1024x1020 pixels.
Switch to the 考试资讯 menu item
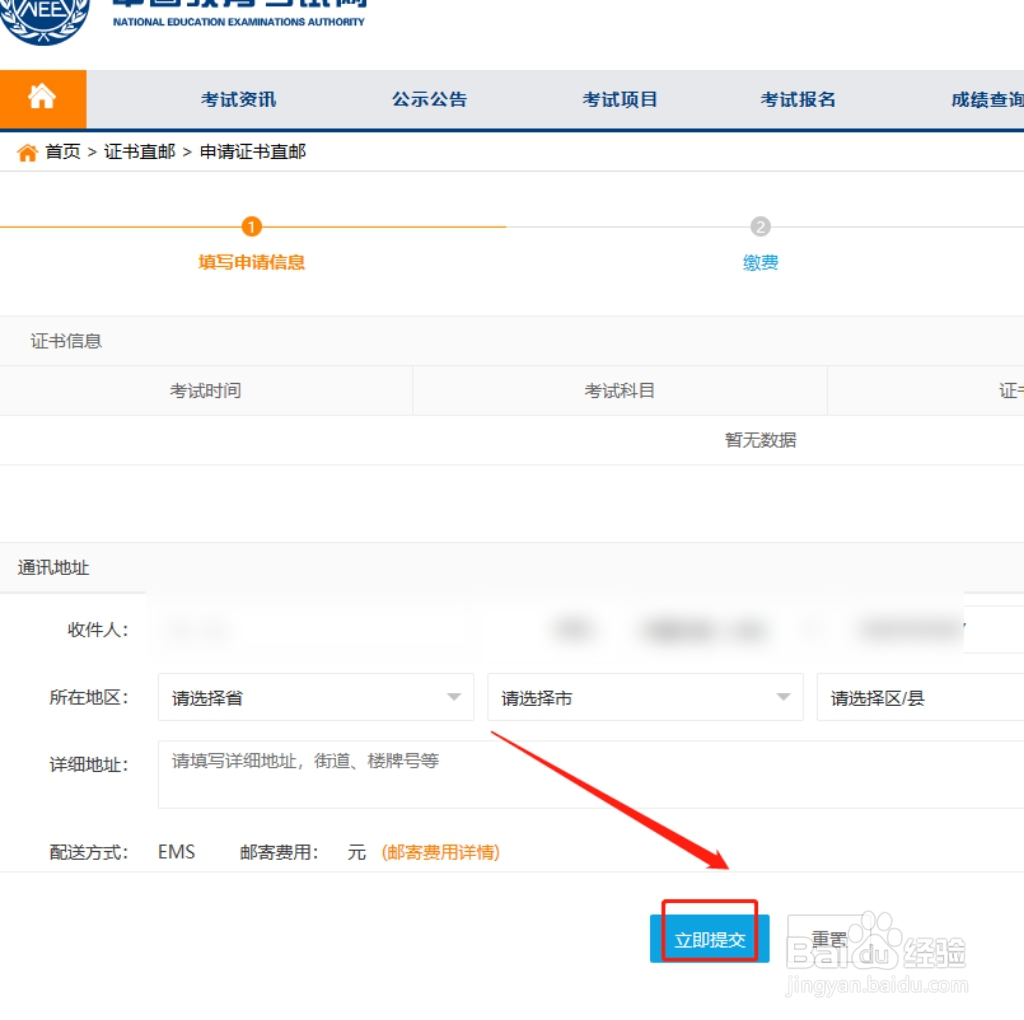(237, 99)
